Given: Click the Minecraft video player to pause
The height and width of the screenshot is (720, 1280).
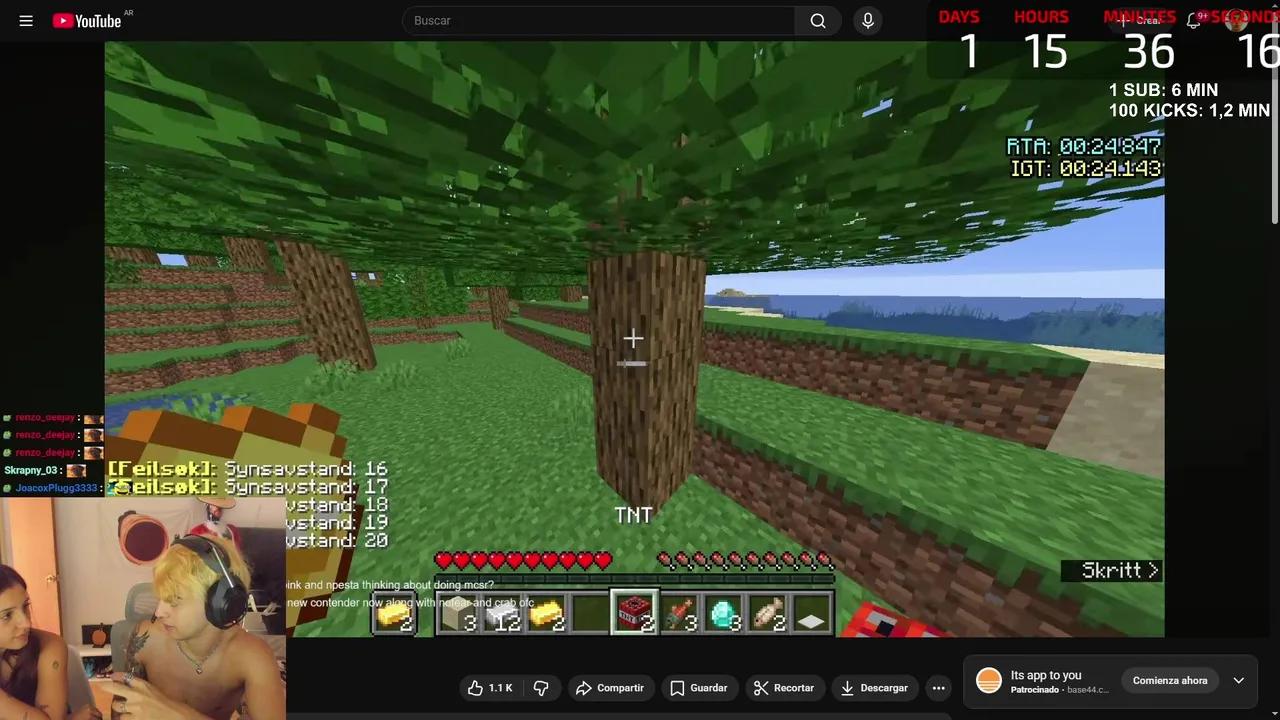Looking at the screenshot, I should coord(634,340).
